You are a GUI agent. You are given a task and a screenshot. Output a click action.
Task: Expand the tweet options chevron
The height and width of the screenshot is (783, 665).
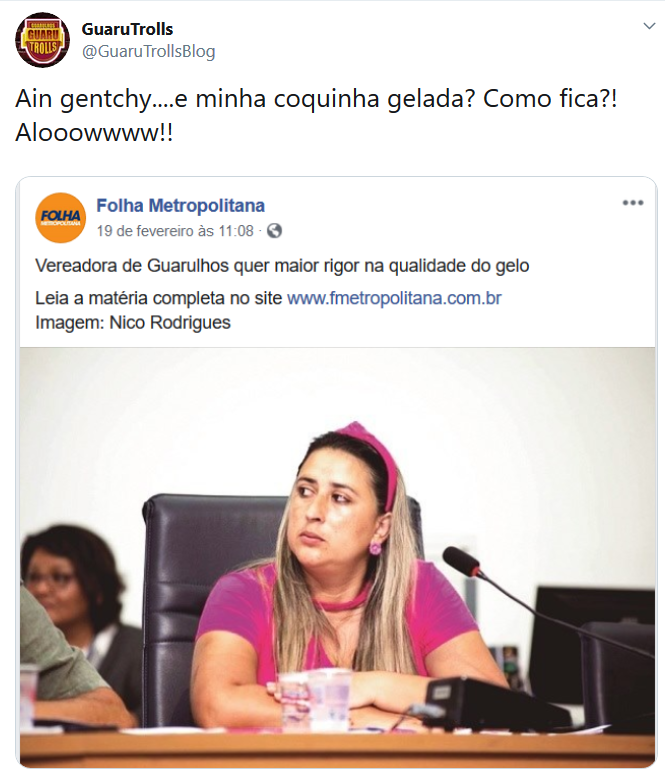[649, 26]
